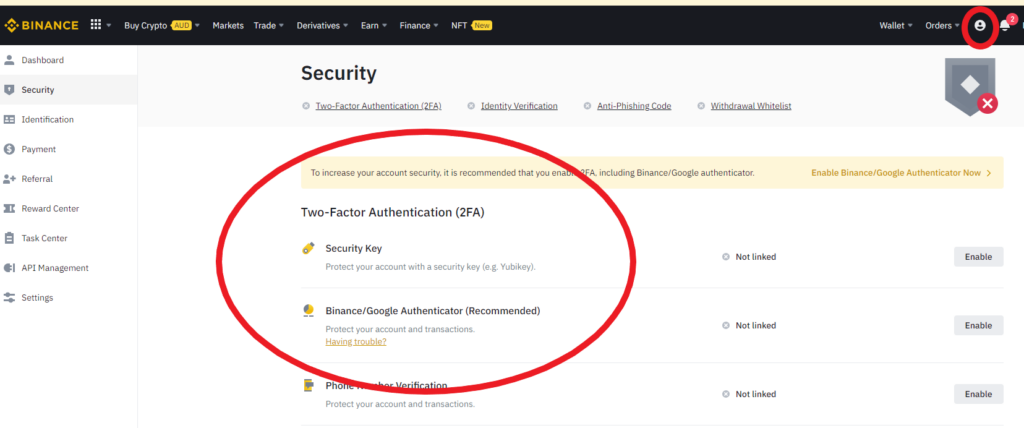1024x428 pixels.
Task: Expand the Derivatives menu
Action: point(323,25)
